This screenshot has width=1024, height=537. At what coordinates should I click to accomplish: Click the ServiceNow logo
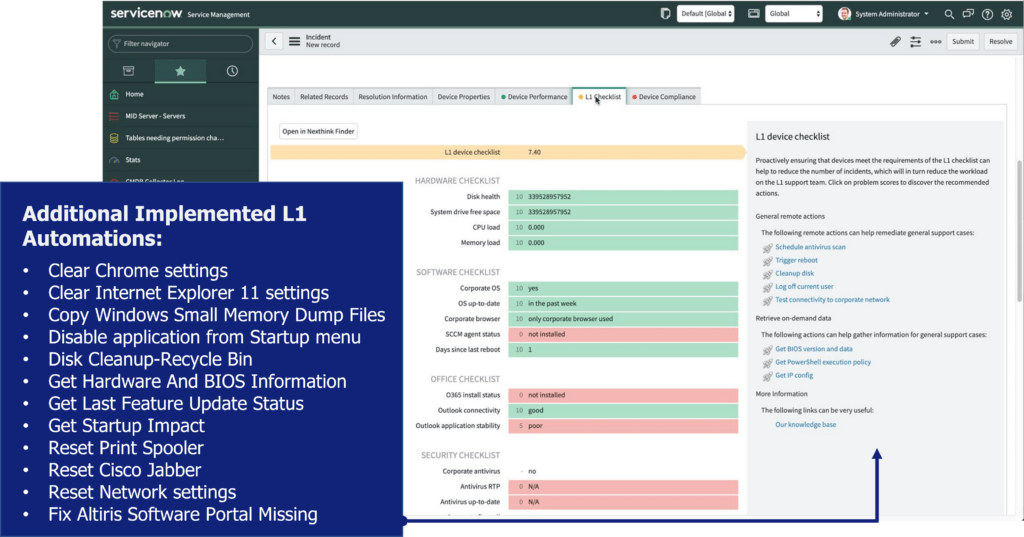tap(146, 13)
